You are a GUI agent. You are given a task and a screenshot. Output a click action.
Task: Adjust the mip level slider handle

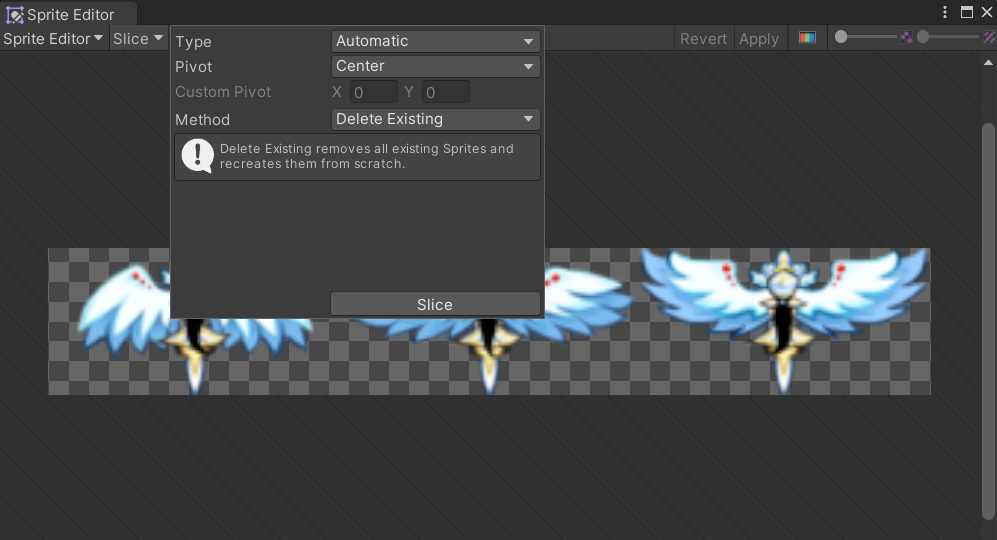click(x=923, y=37)
